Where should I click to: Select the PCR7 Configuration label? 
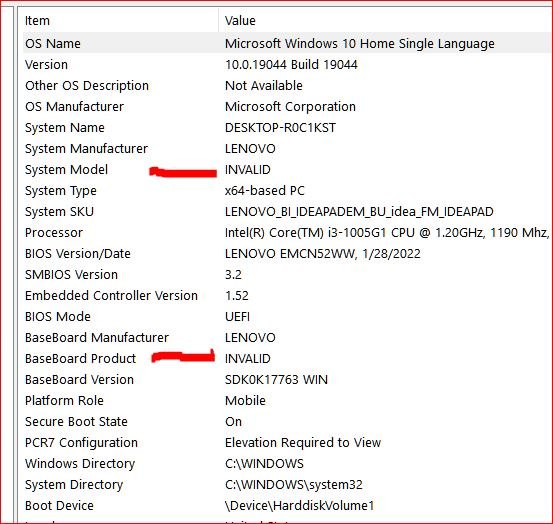point(81,443)
